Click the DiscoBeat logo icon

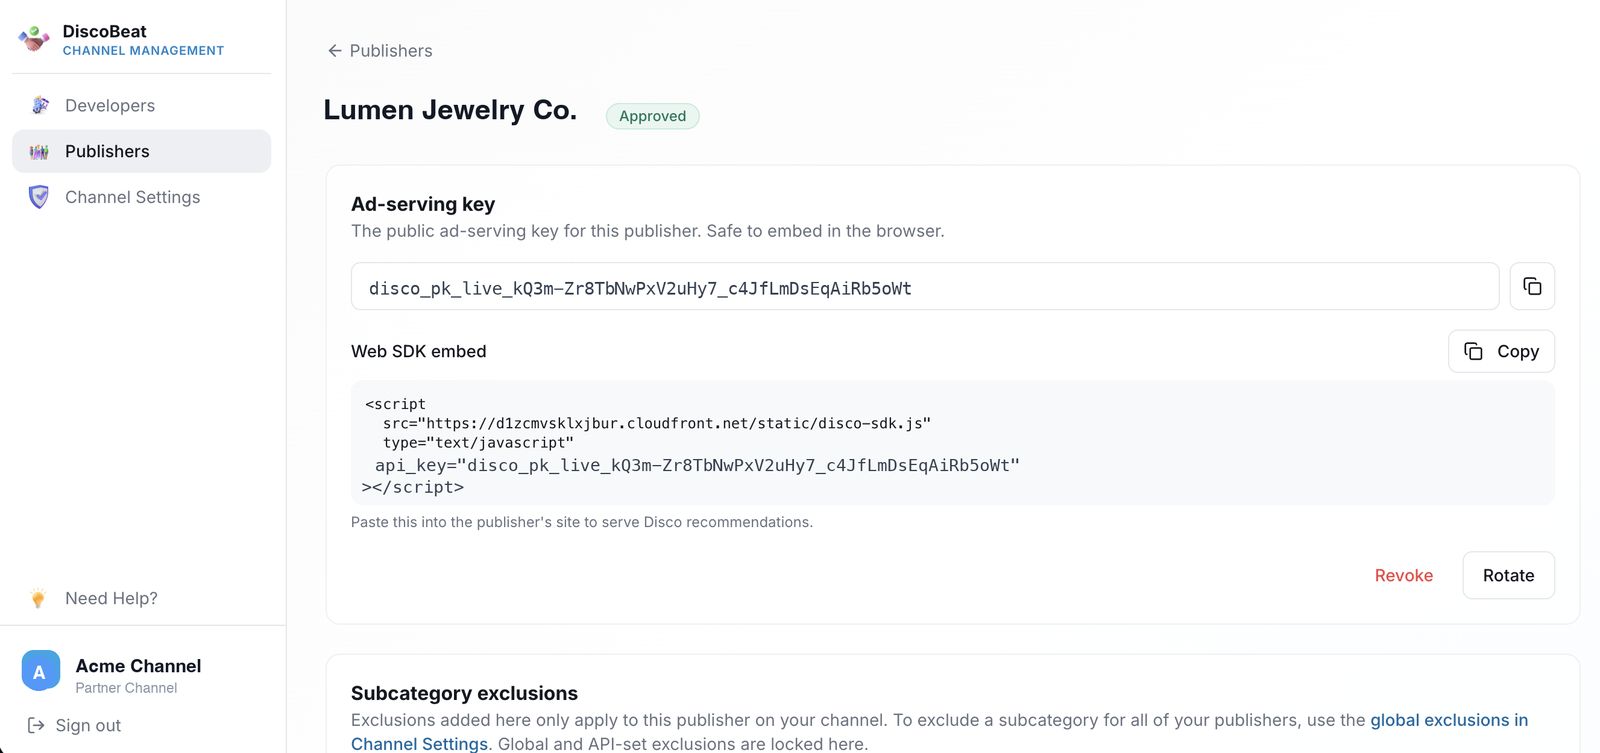(x=34, y=39)
